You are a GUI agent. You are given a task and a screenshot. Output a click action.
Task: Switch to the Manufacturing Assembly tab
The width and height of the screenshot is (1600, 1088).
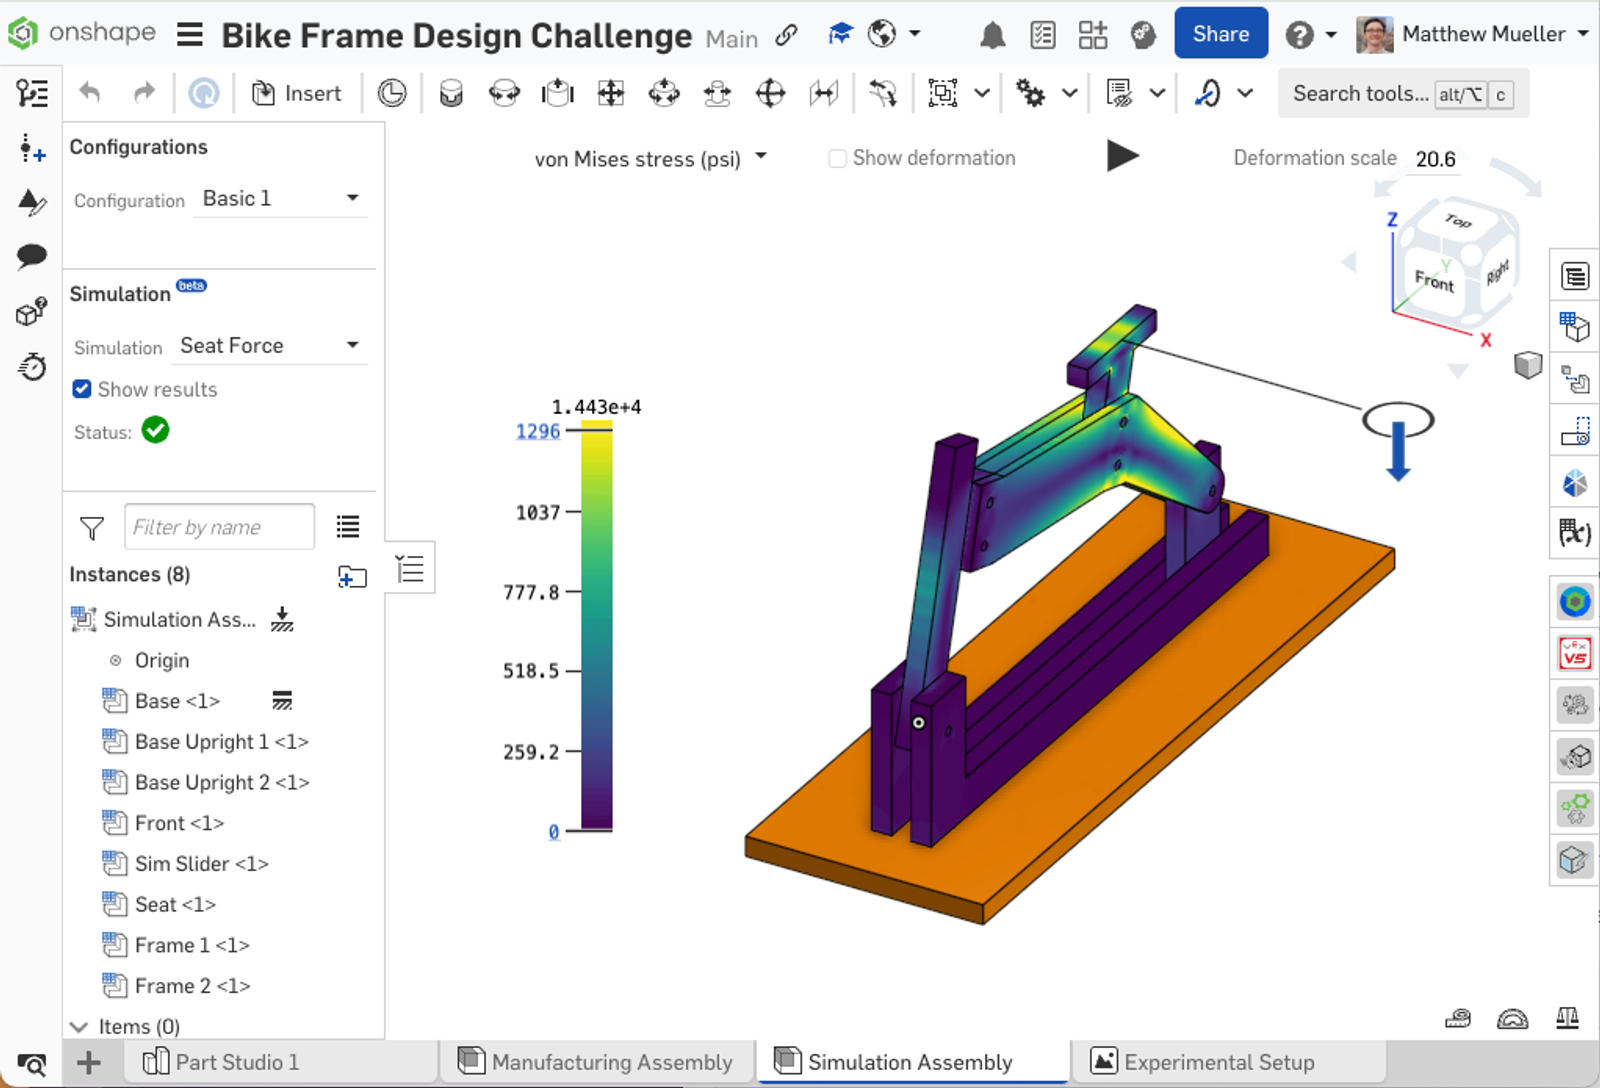596,1062
